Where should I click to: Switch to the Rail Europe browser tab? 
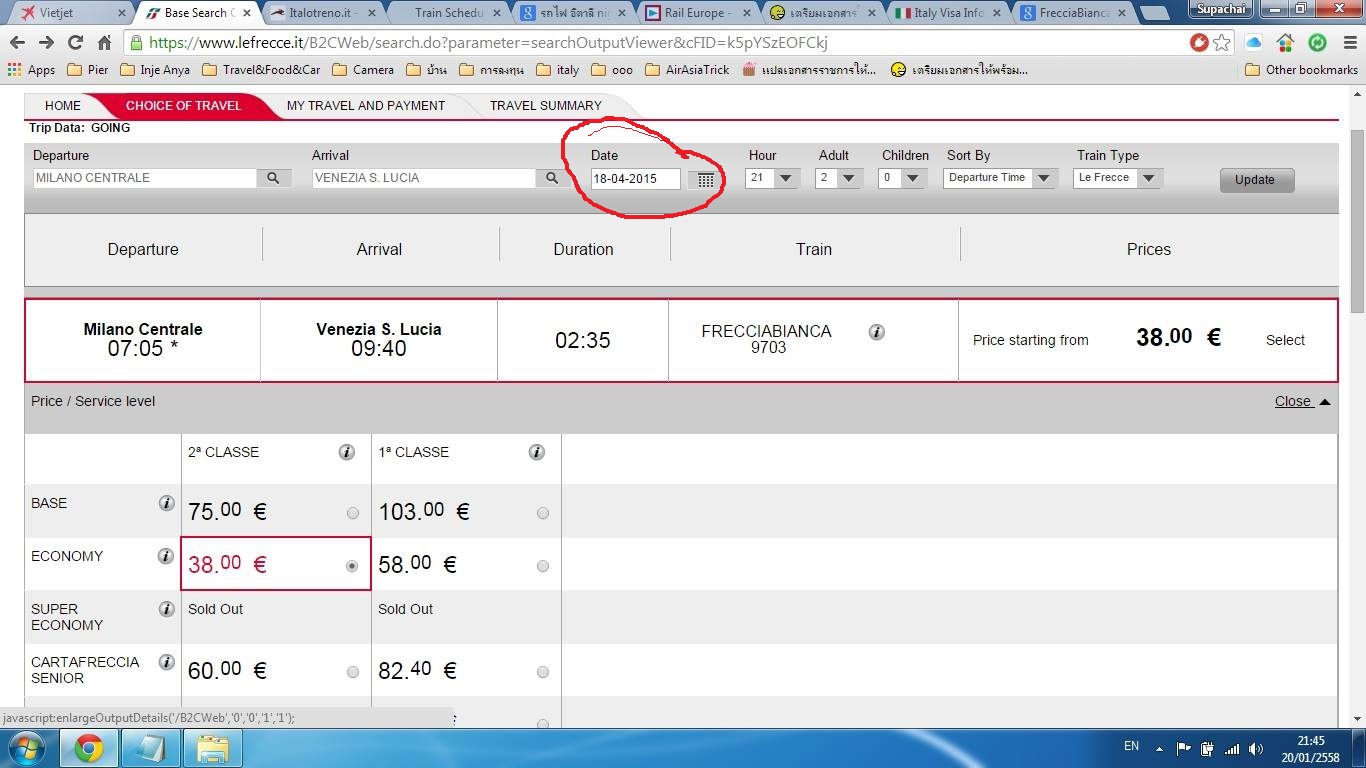(x=697, y=13)
